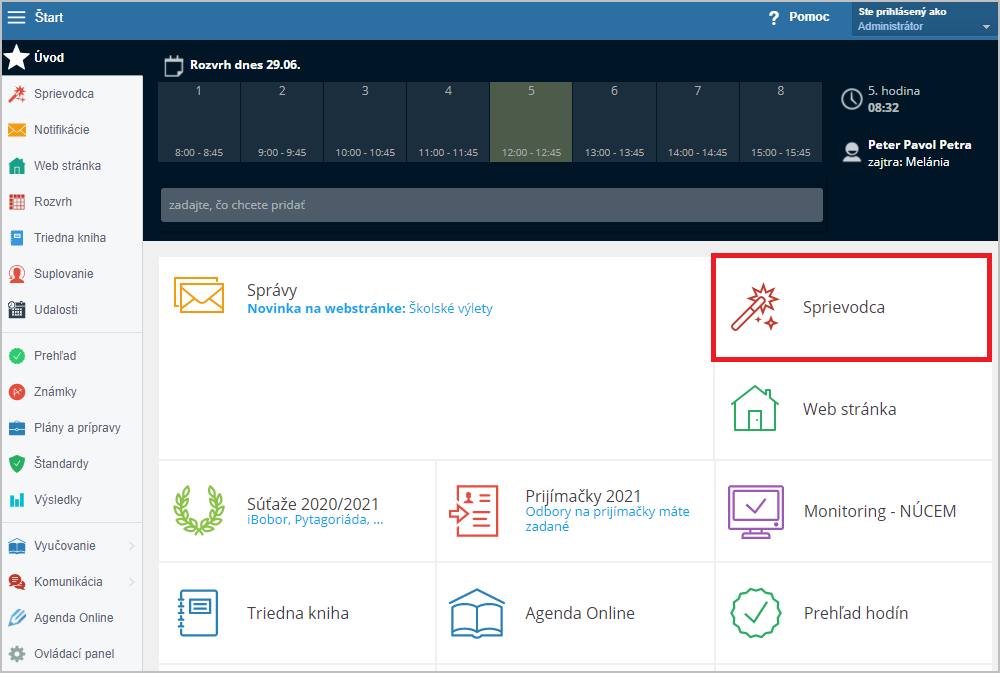Open the Správy envelope icon tile
1000x673 pixels.
(198, 296)
